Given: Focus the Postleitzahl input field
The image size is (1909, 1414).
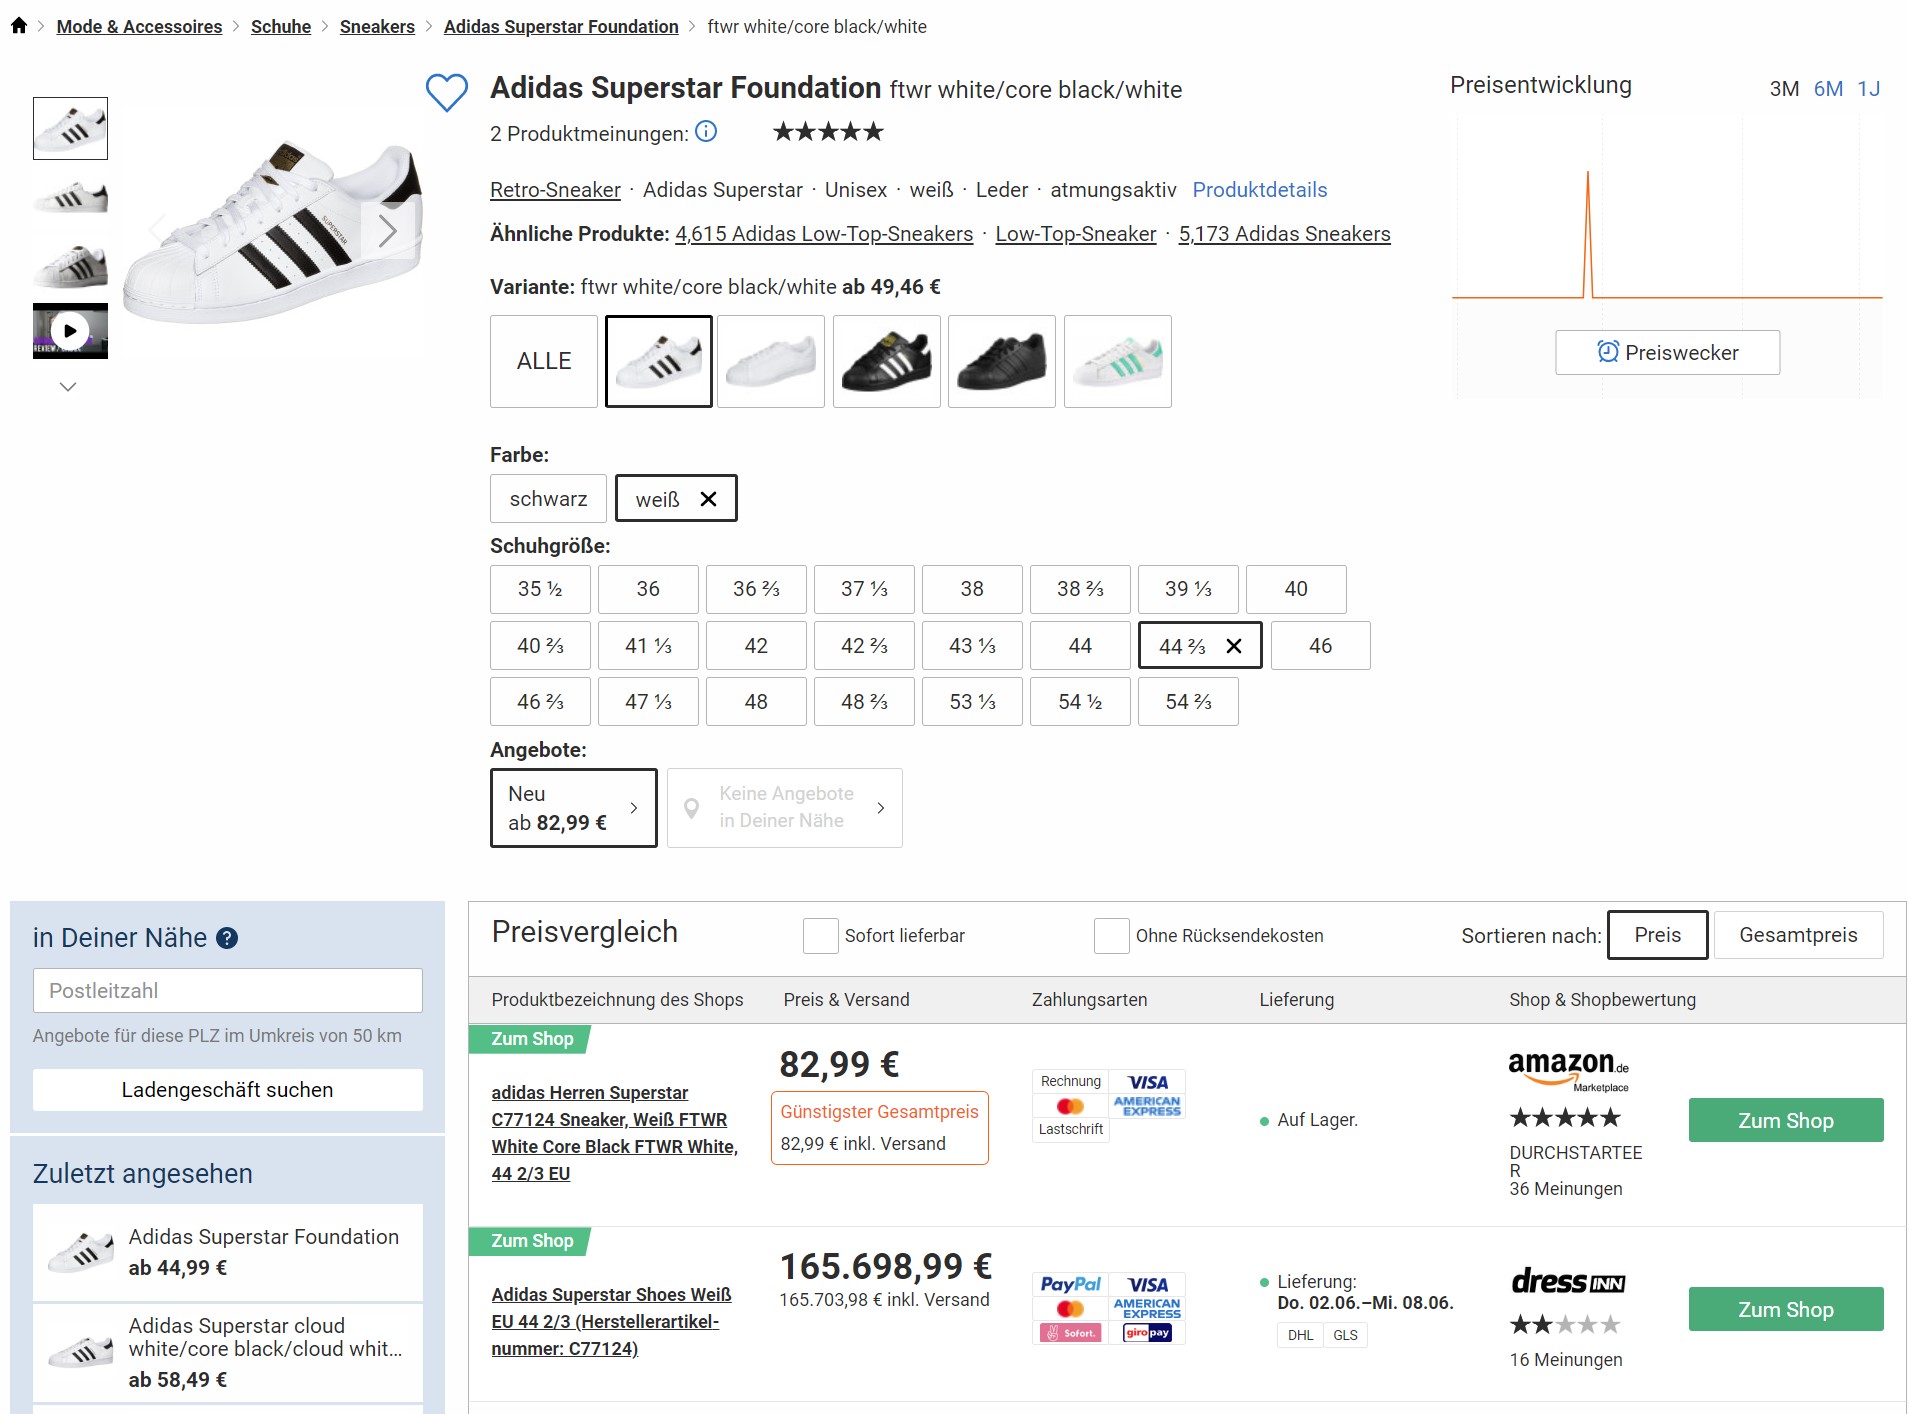Looking at the screenshot, I should click(x=227, y=990).
